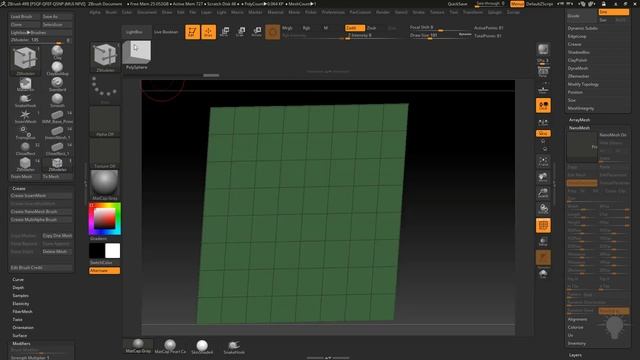Select the Draw mode button
Screen dimensions: 640x360
[x=208, y=32]
